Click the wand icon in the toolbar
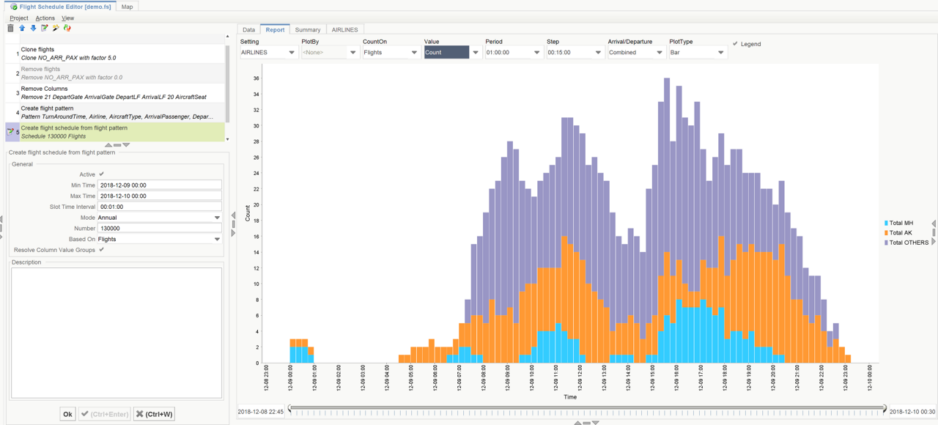 [55, 28]
